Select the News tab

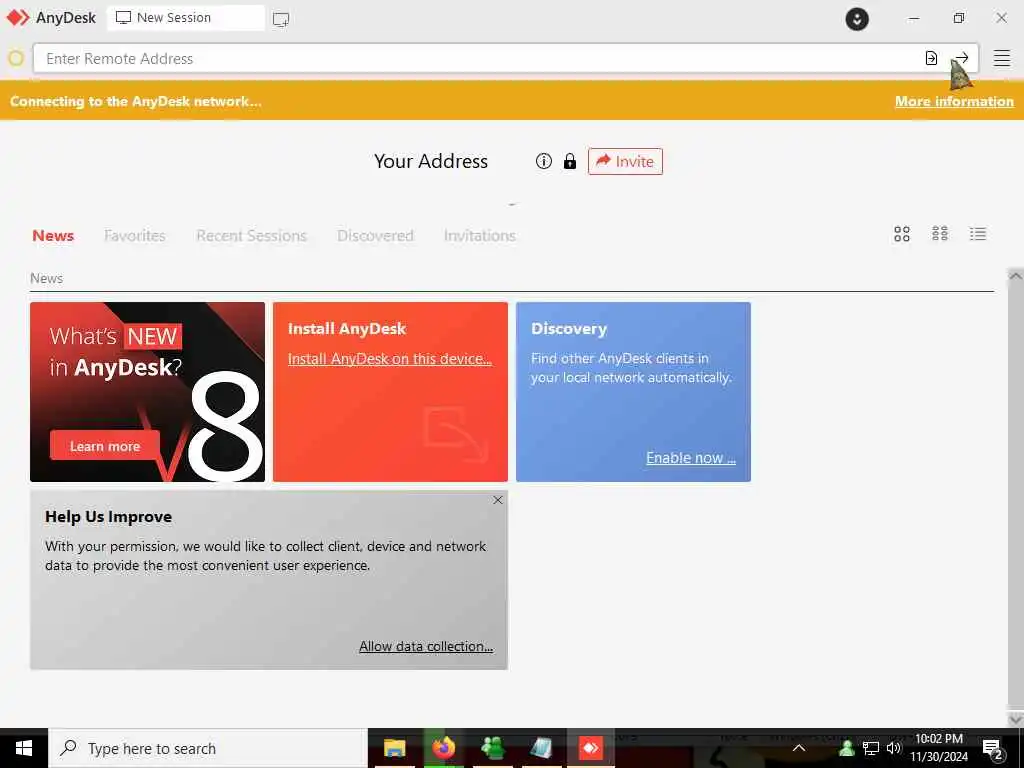53,236
